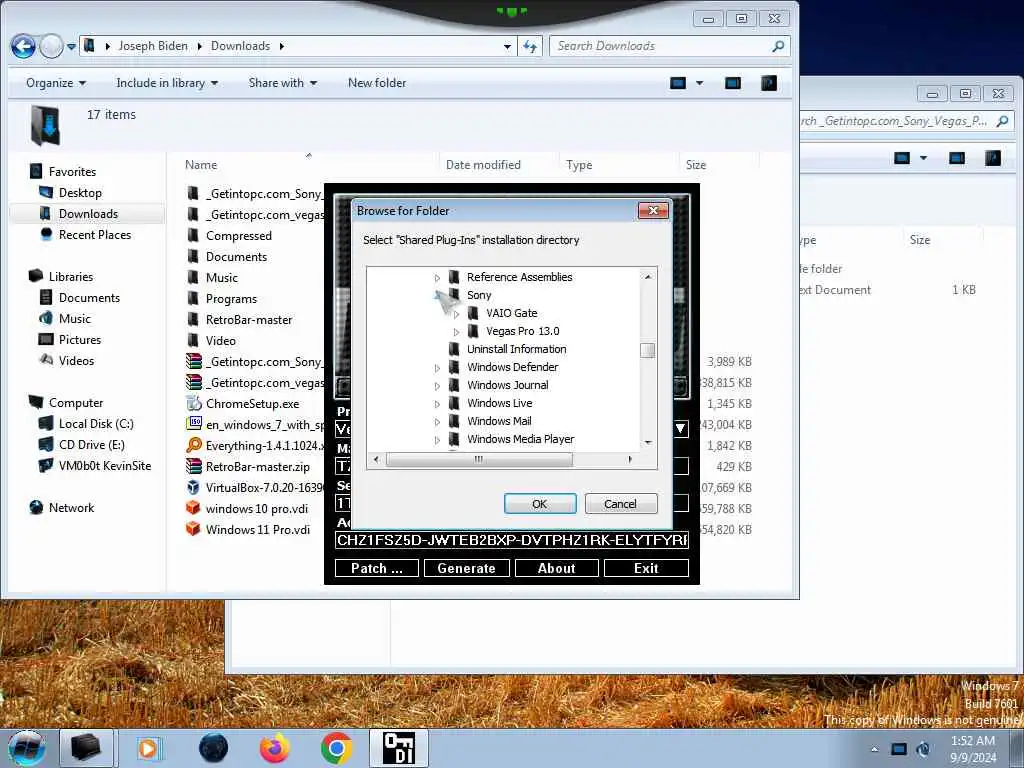Viewport: 1024px width, 768px height.
Task: Select the VirtualBox-7.0.20 installer icon
Action: pyautogui.click(x=194, y=487)
